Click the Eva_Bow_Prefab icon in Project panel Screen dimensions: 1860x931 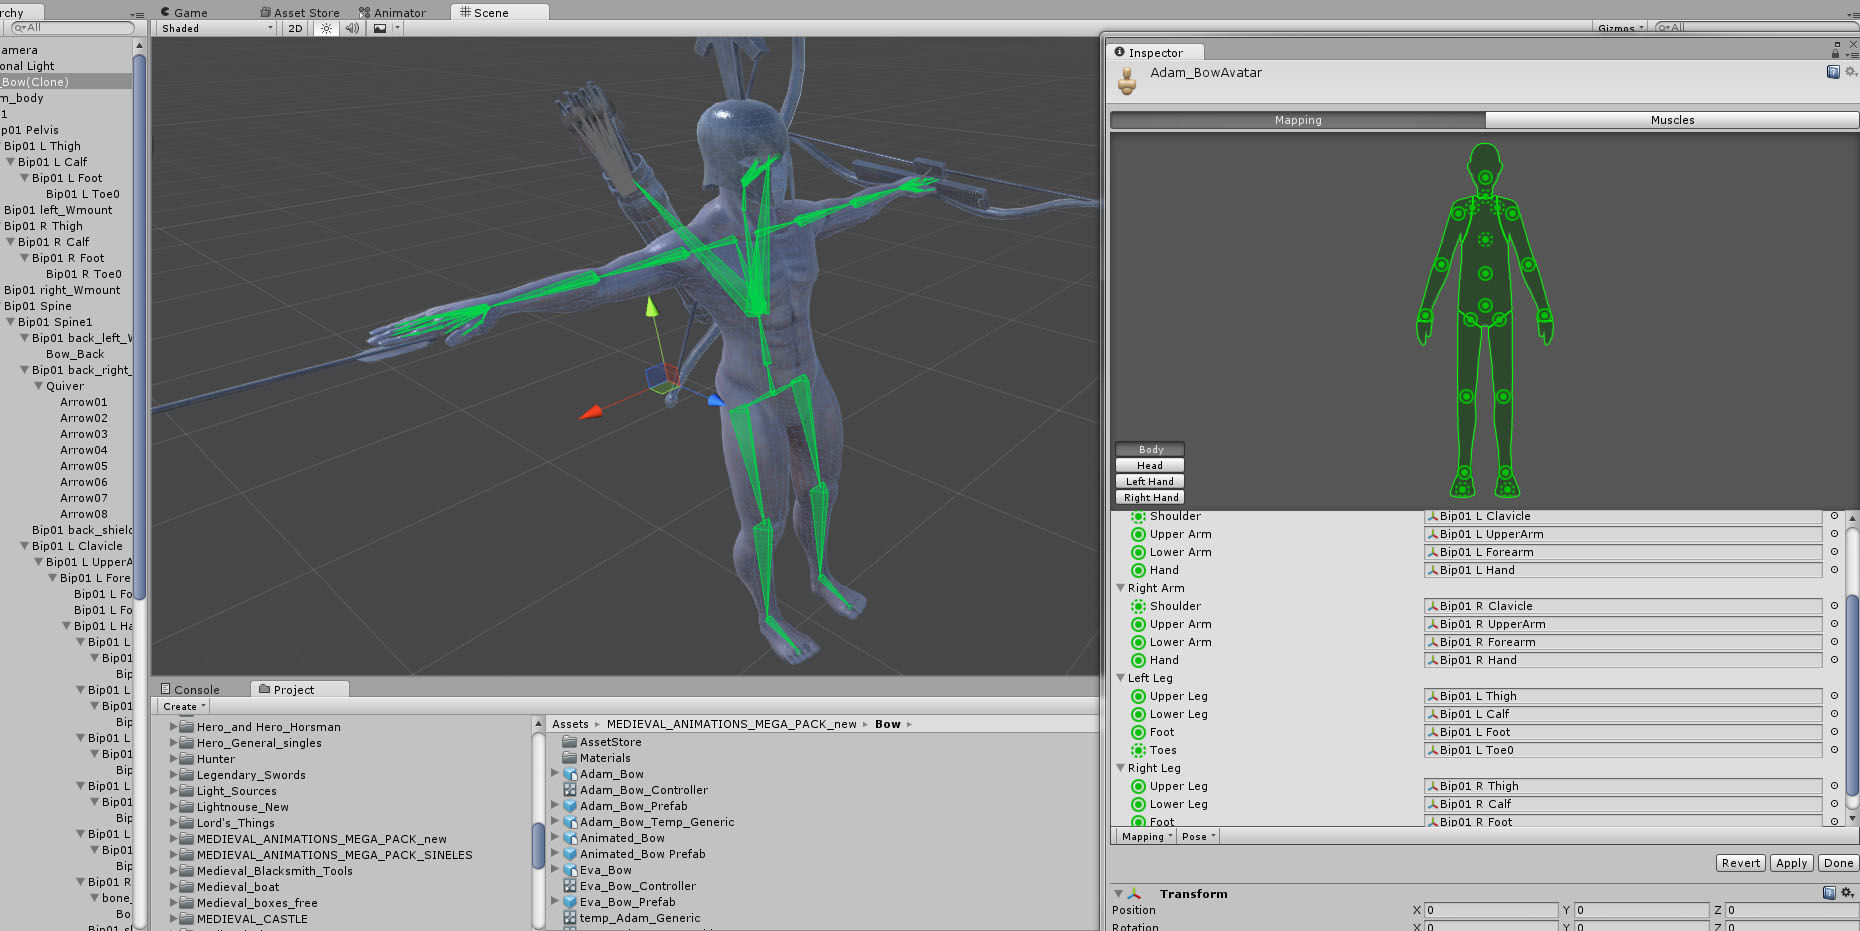click(x=568, y=901)
